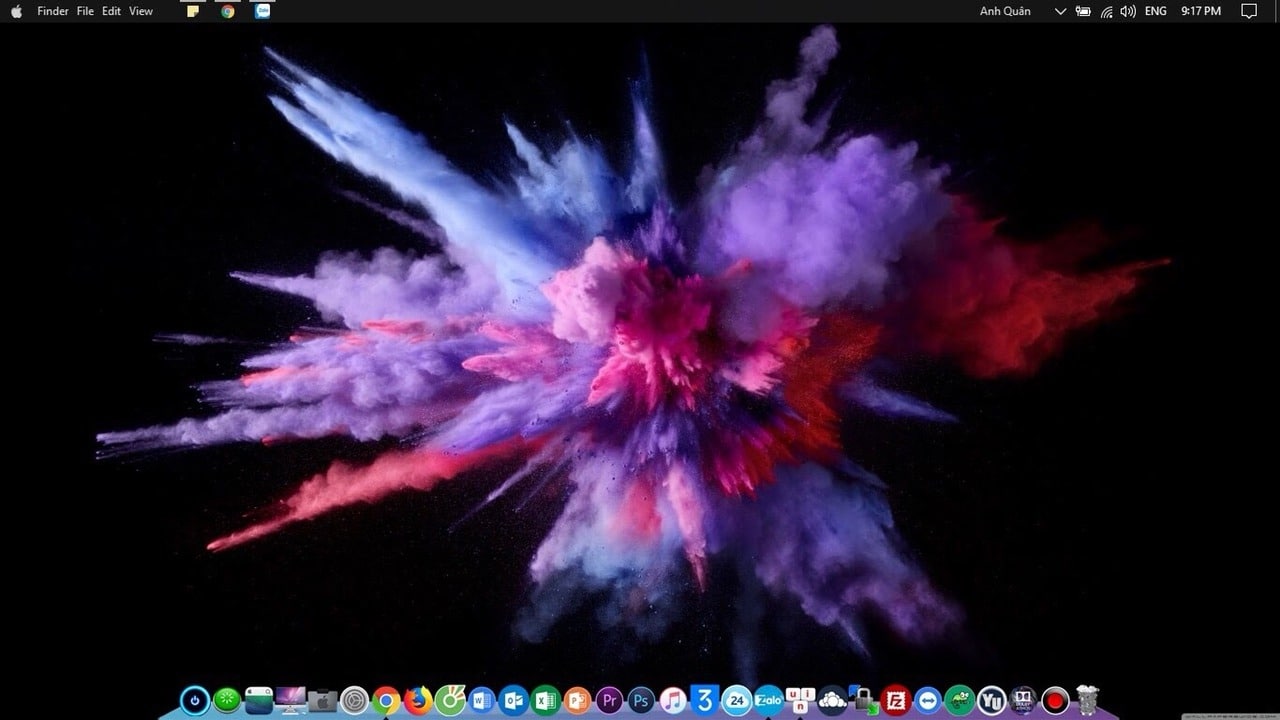The width and height of the screenshot is (1280, 720).
Task: Launch FileZilla from the dock
Action: pos(896,701)
